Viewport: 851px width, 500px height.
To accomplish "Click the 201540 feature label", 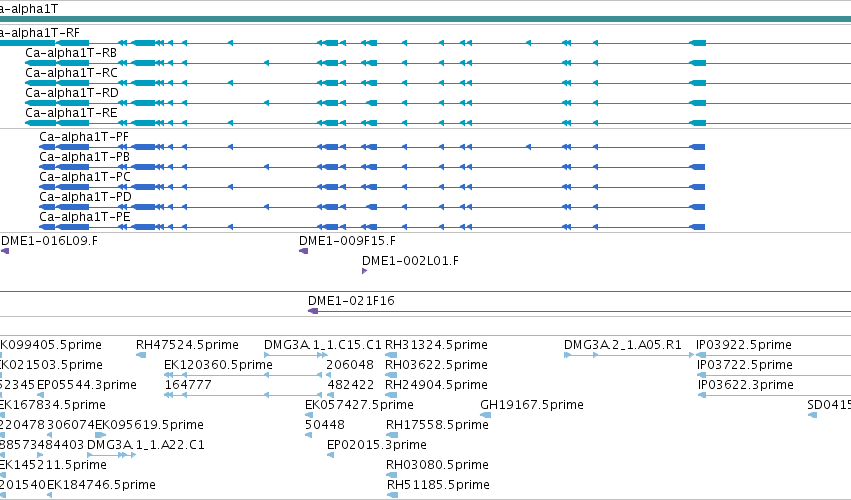I will [x=23, y=485].
